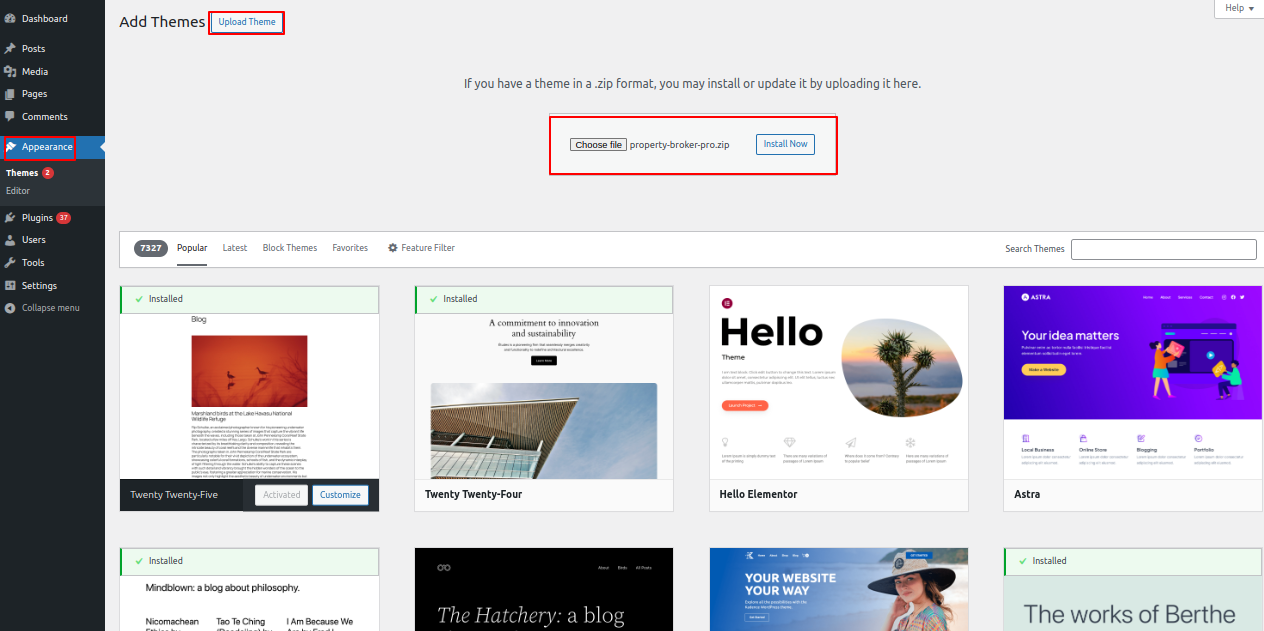The image size is (1264, 631).
Task: Switch to the Latest themes tab
Action: 235,248
